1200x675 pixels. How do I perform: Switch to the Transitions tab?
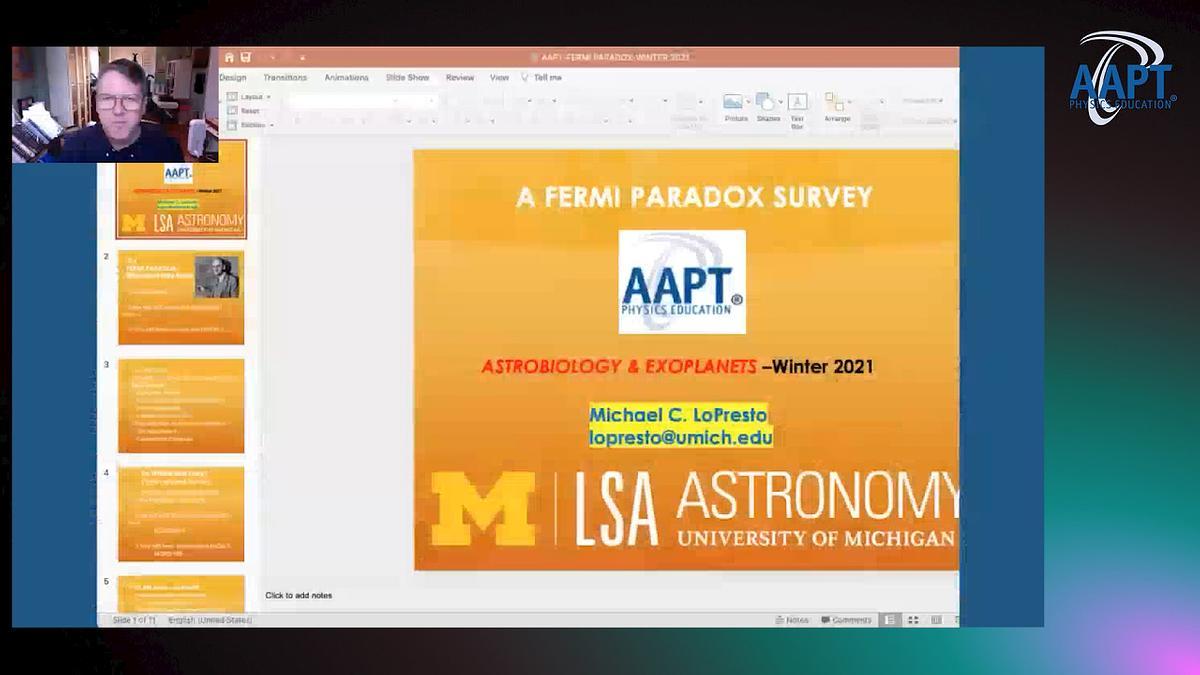click(x=286, y=77)
